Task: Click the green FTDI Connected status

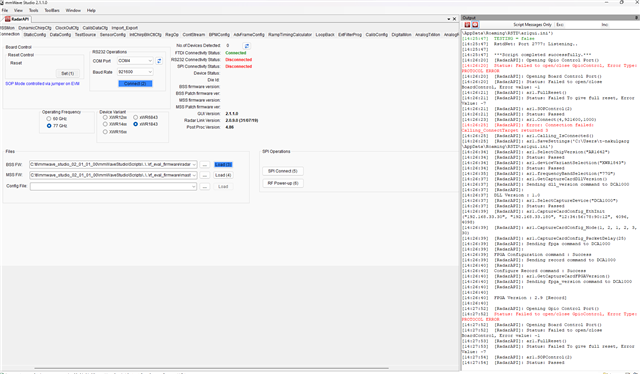Action: 236,53
